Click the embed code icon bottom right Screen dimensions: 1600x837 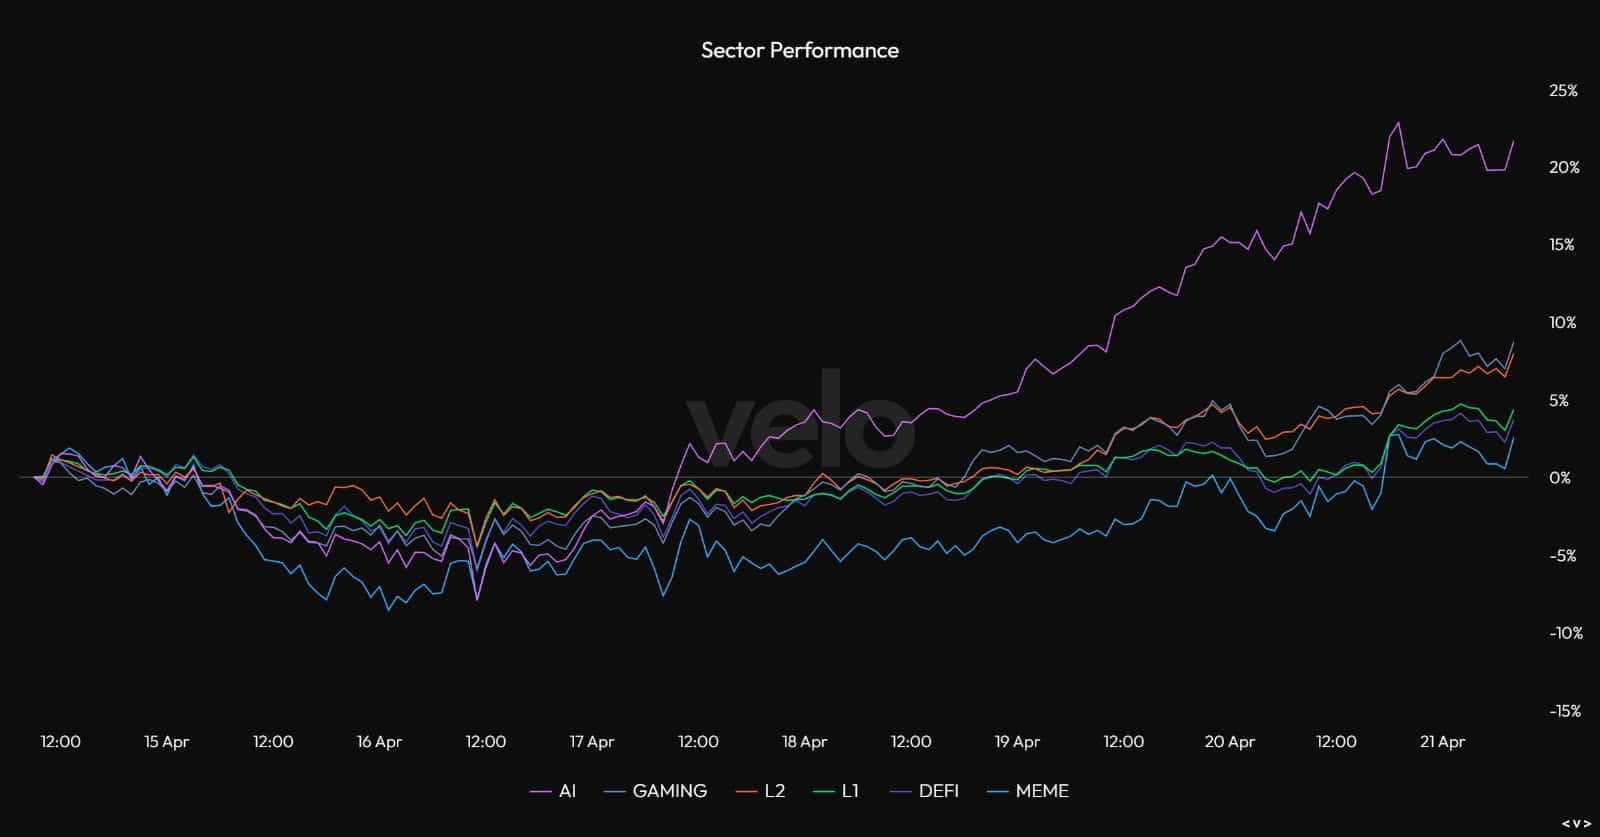click(x=1576, y=824)
